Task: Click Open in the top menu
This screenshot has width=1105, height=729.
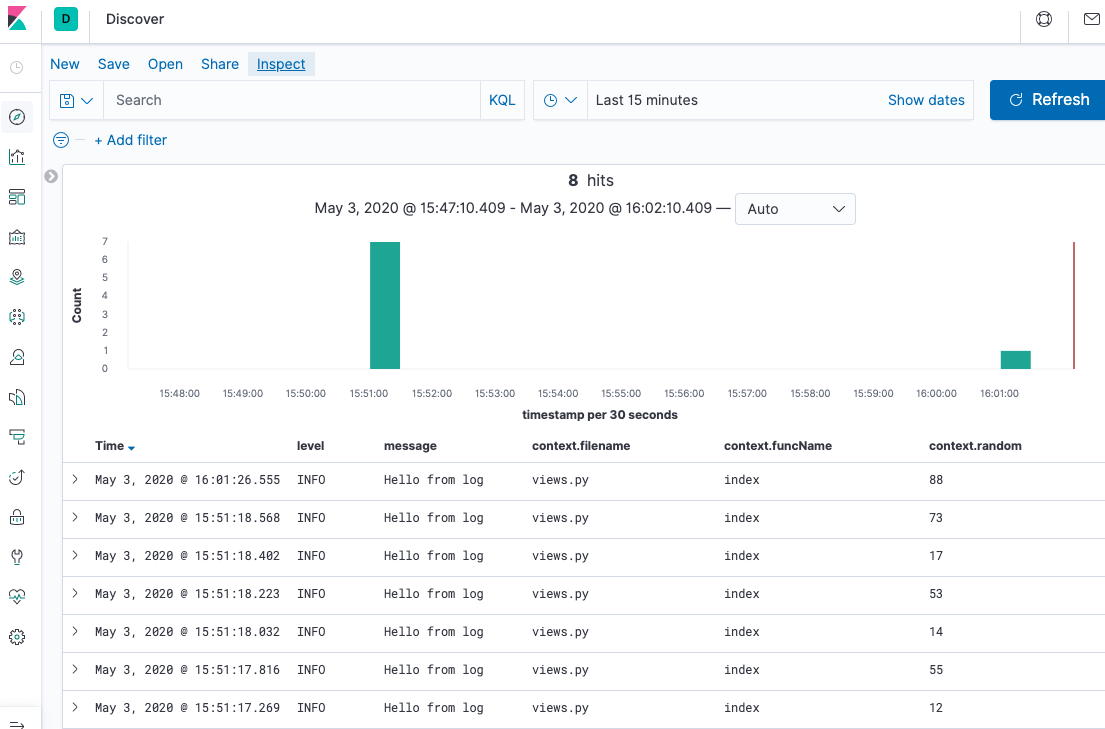Action: click(x=165, y=64)
